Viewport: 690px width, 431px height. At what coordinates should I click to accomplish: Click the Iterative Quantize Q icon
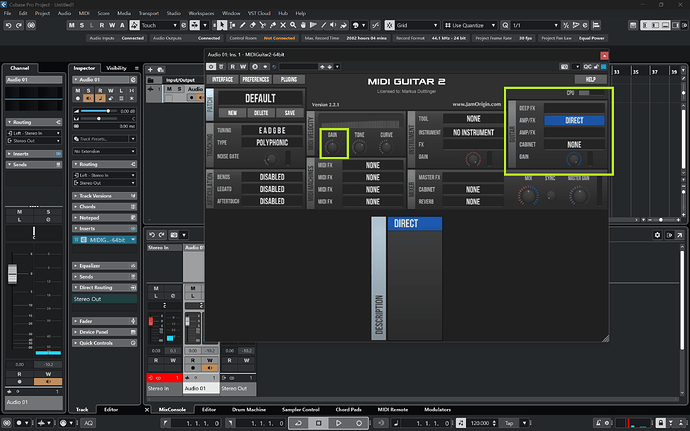point(505,26)
